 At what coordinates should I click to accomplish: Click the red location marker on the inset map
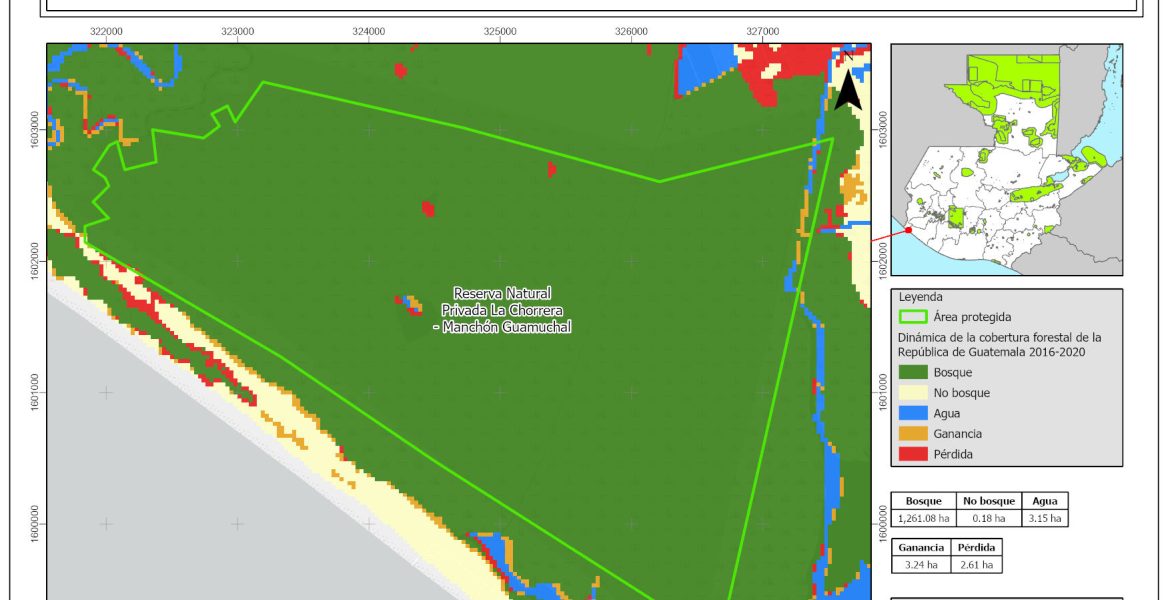pos(908,230)
